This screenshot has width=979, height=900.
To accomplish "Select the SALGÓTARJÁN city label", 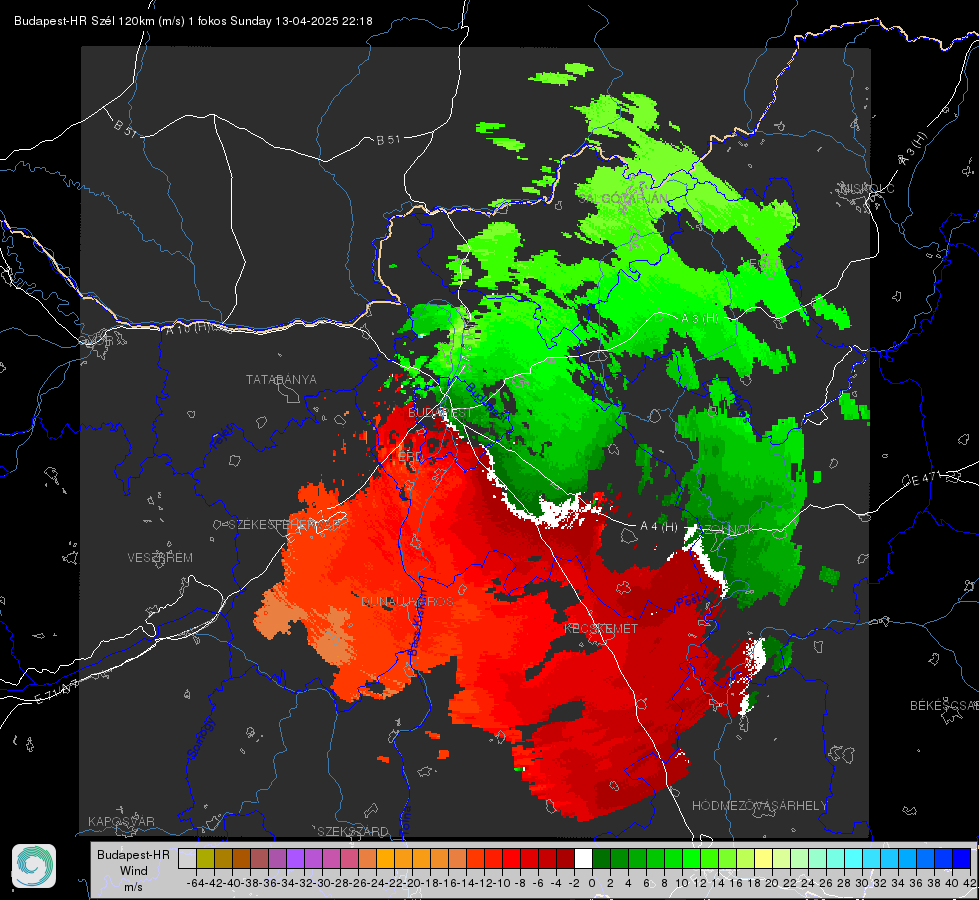I will point(622,199).
